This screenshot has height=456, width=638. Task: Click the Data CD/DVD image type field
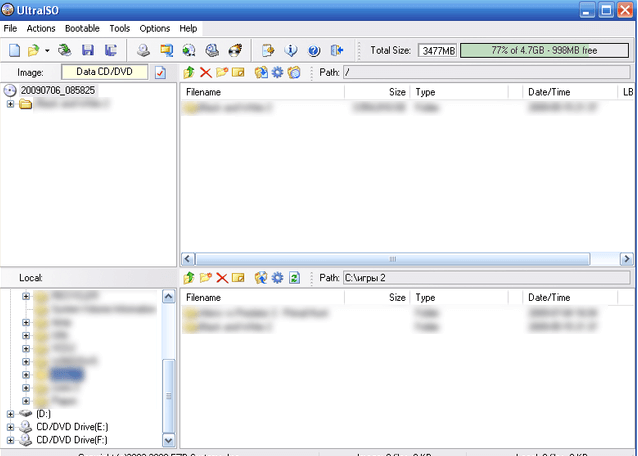pos(105,72)
